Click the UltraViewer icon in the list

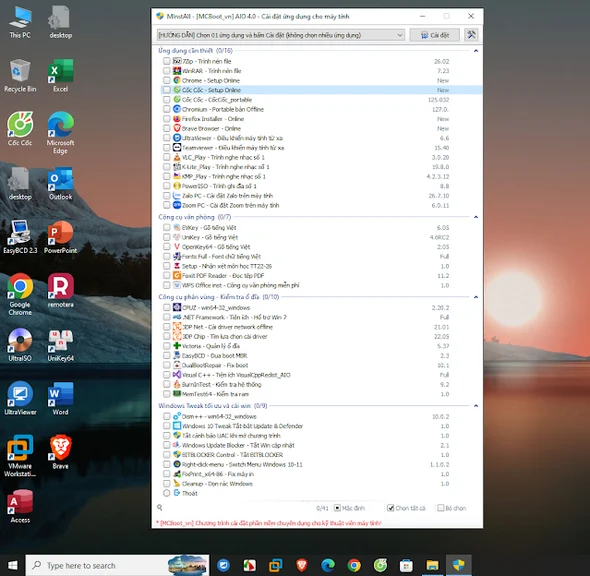[177, 138]
